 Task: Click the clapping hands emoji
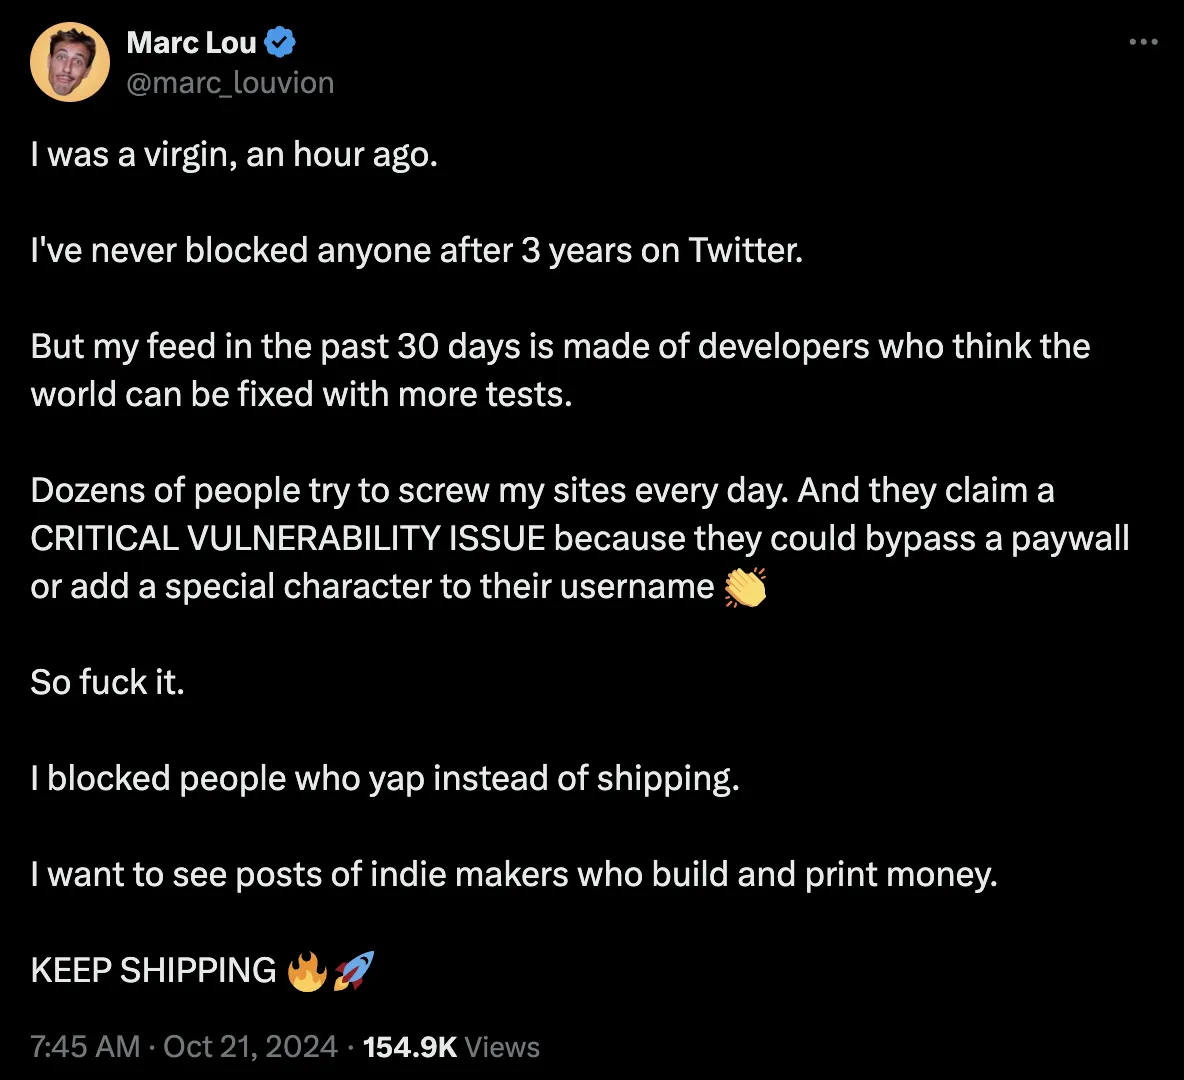[x=745, y=588]
